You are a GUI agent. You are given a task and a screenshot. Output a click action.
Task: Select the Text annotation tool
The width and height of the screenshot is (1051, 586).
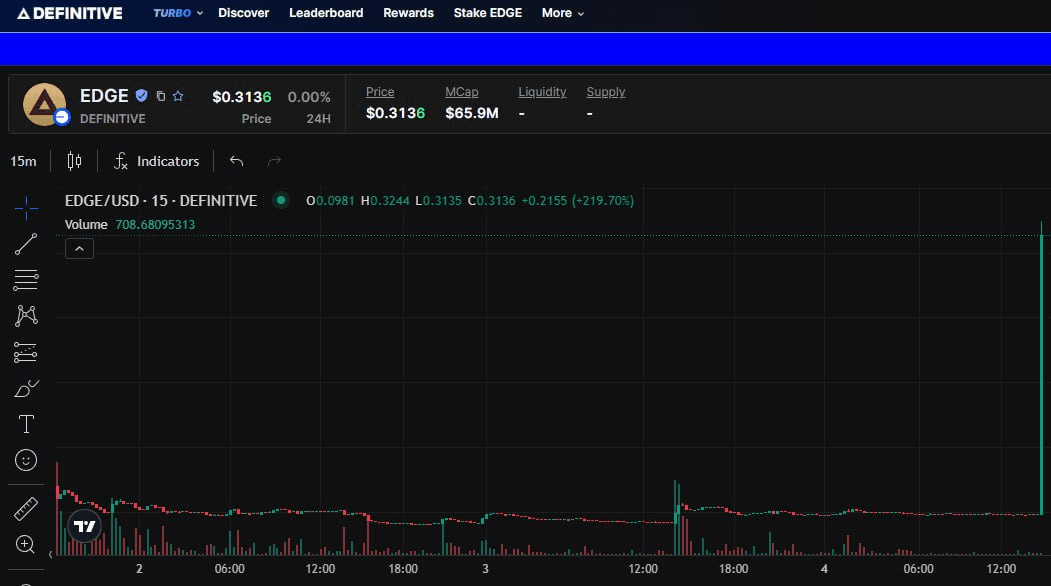pos(26,424)
